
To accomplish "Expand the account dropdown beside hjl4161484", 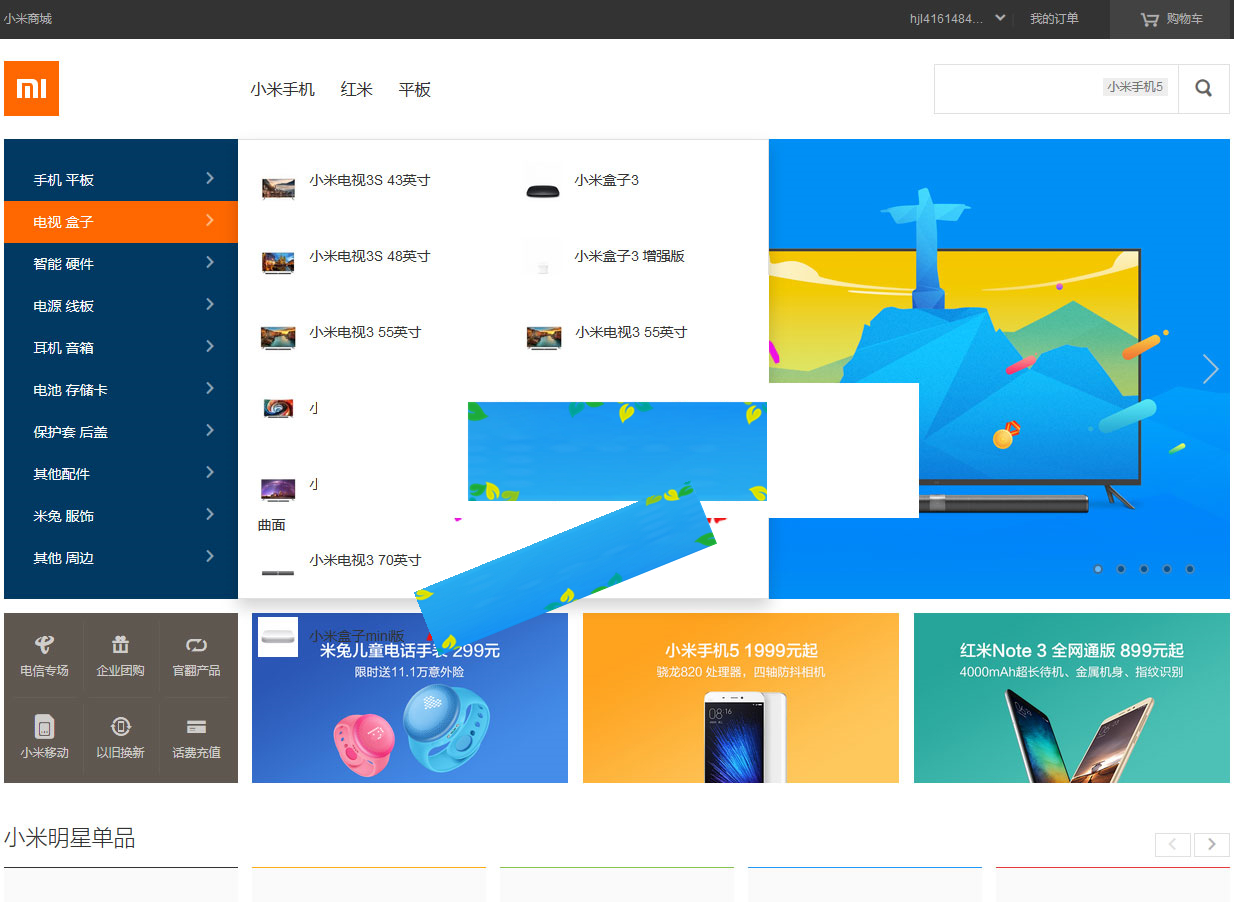I will click(x=999, y=18).
